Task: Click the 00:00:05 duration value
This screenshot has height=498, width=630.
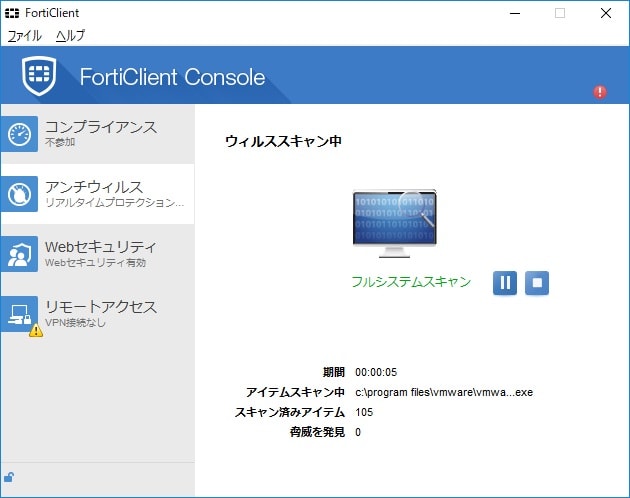Action: (x=376, y=372)
